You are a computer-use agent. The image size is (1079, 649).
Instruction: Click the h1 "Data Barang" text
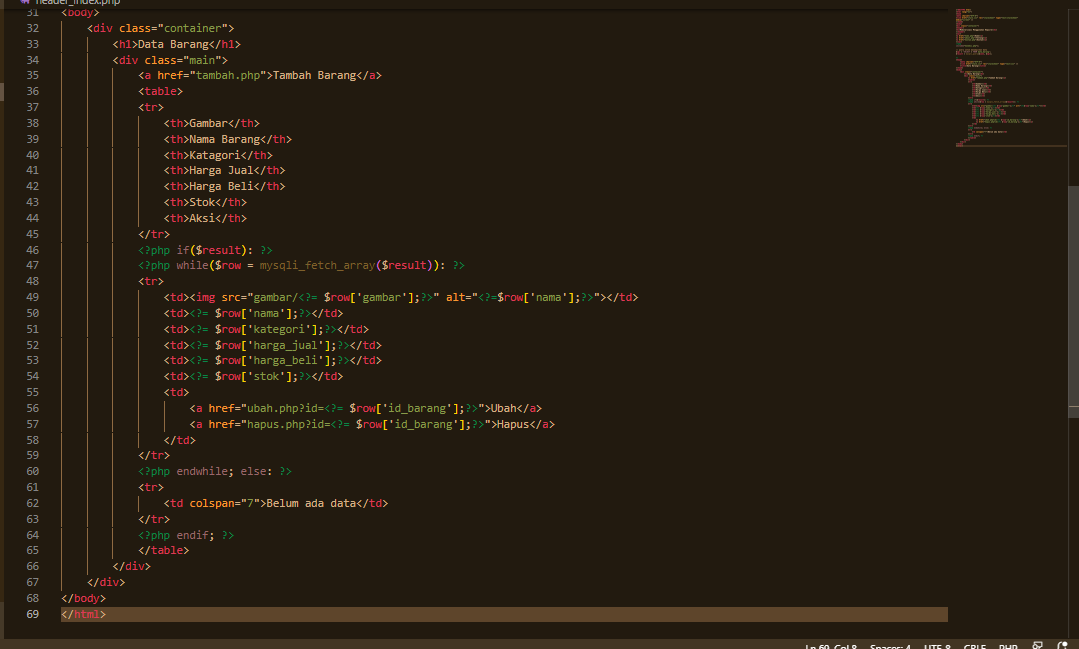(x=173, y=44)
